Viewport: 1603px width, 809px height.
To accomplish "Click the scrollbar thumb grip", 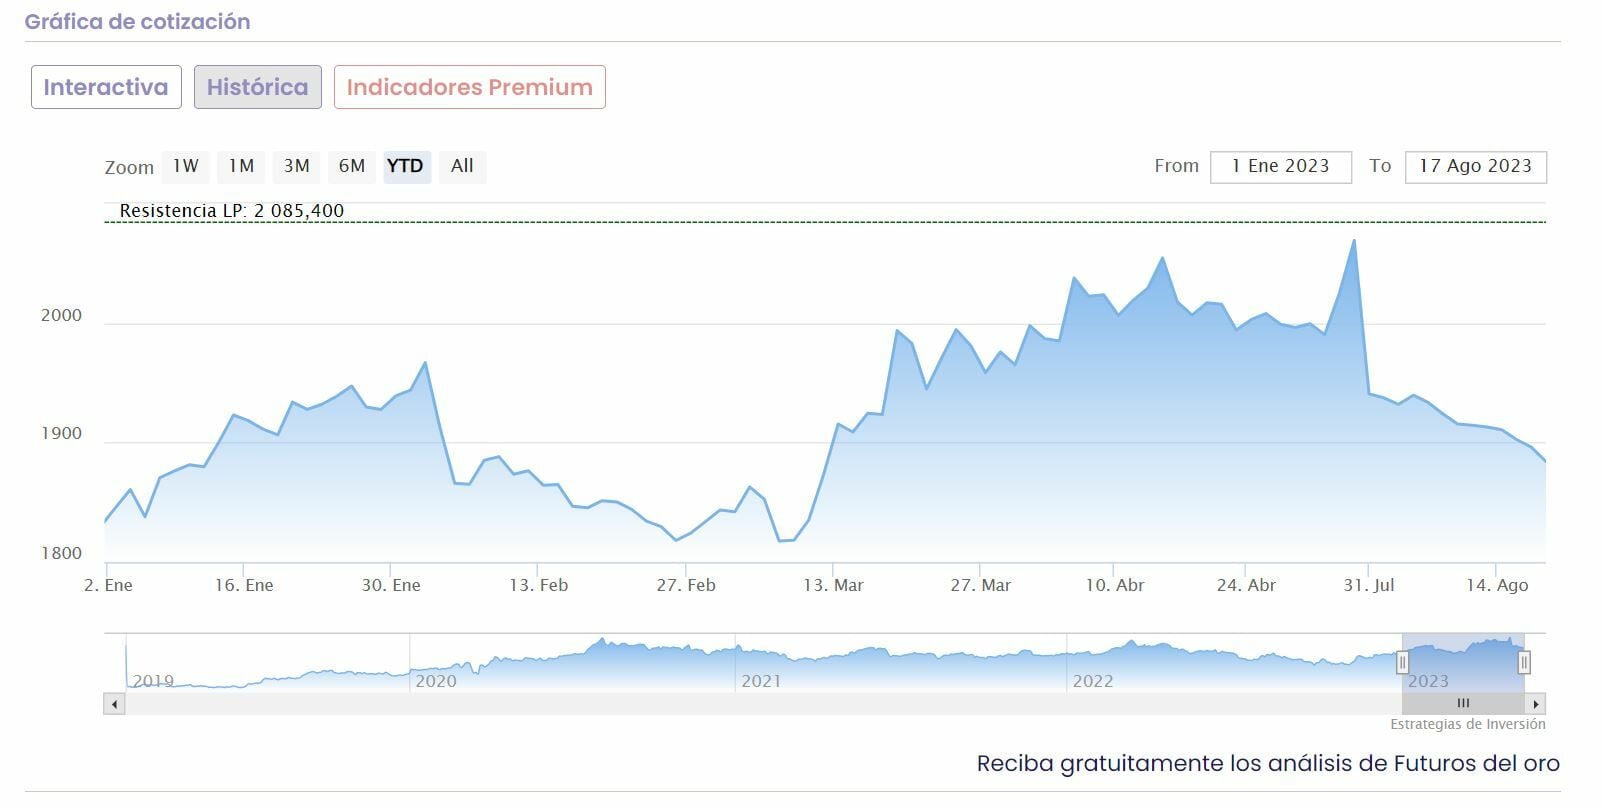I will point(1463,704).
